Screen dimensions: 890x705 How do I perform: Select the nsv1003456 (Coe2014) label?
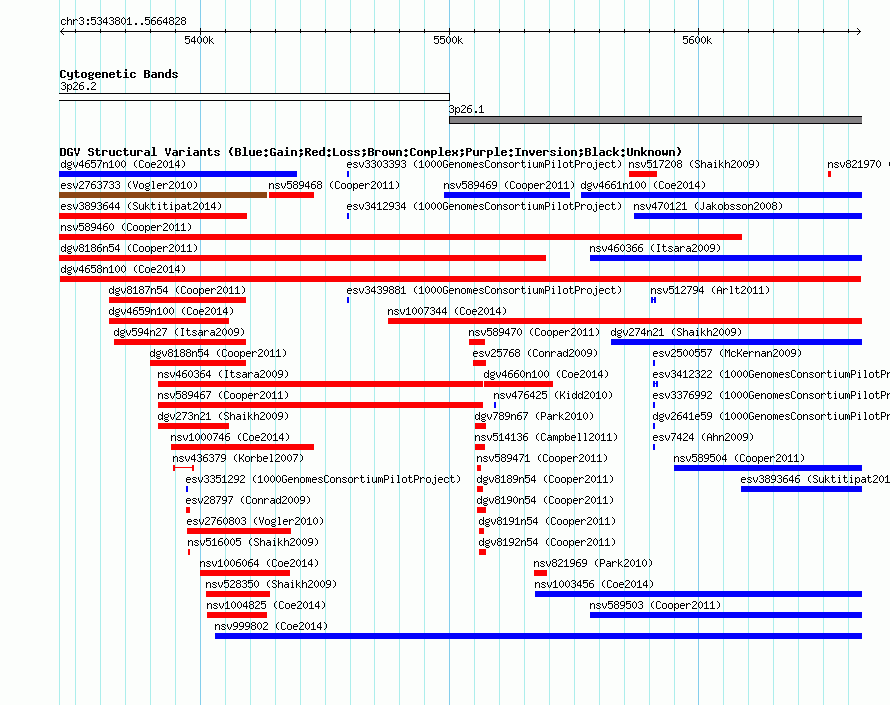pyautogui.click(x=594, y=585)
